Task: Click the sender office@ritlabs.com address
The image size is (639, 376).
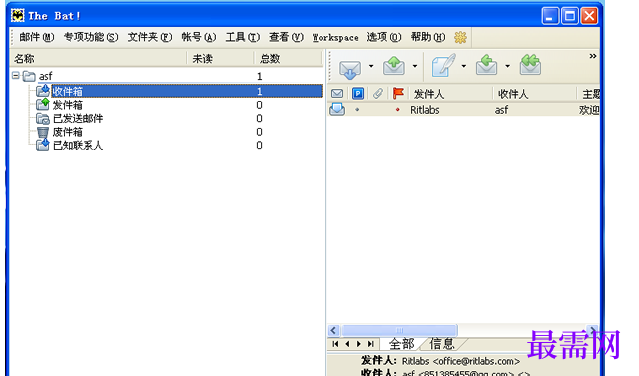Action: 476,361
